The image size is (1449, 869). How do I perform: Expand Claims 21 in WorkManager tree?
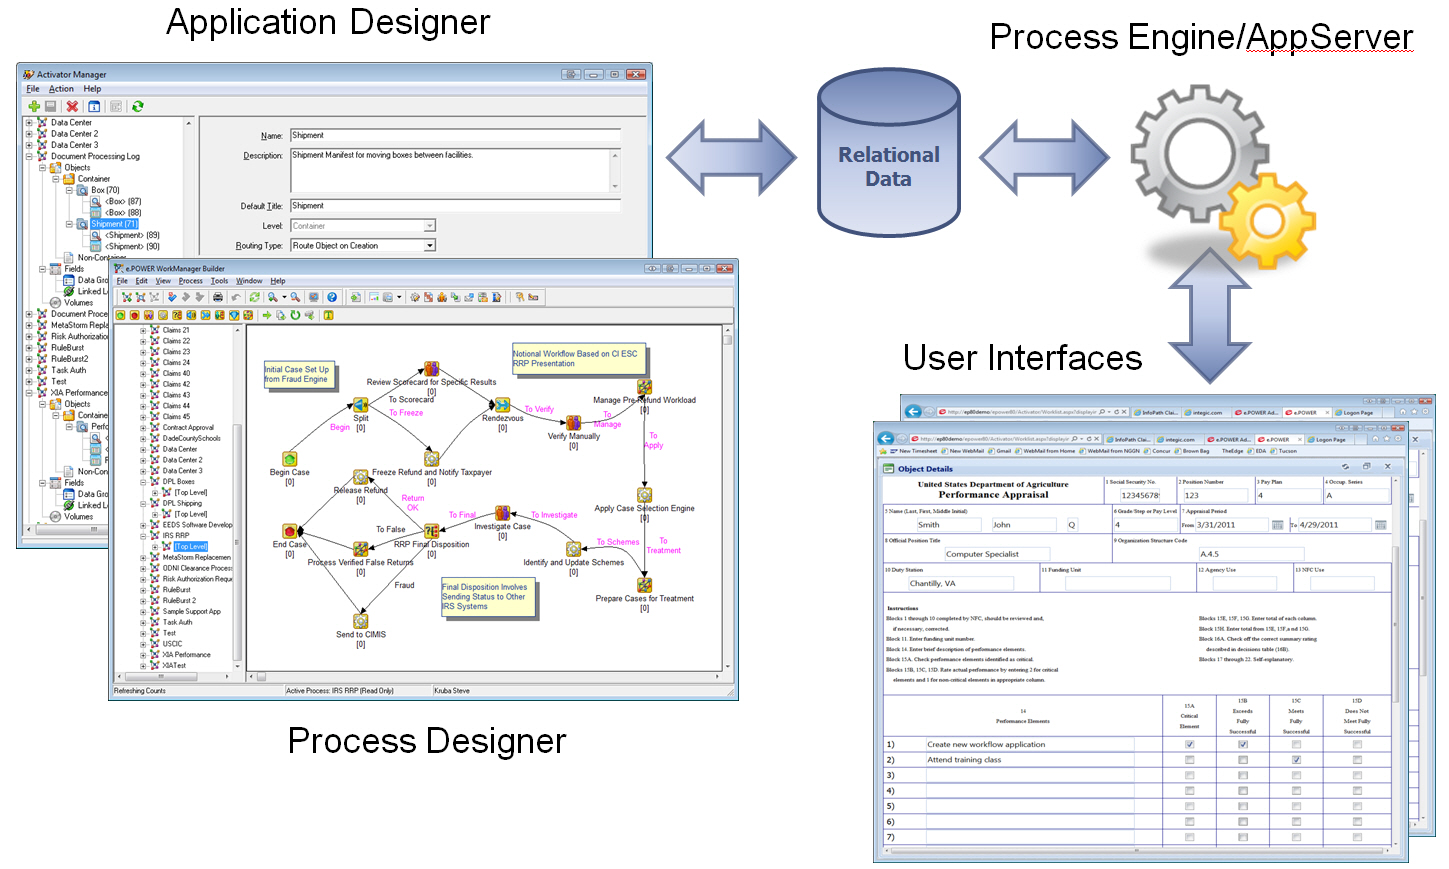point(143,330)
